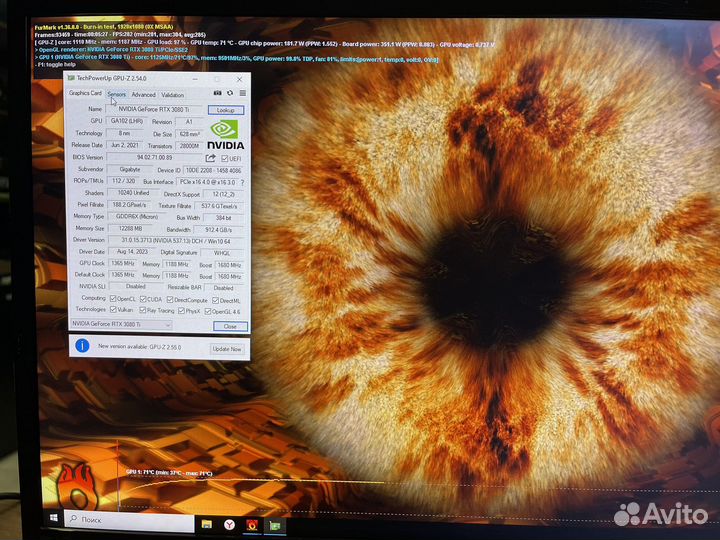Screen dimensions: 720x540
Task: Click the Release Date value Jun 2, 2021
Action: (x=125, y=145)
